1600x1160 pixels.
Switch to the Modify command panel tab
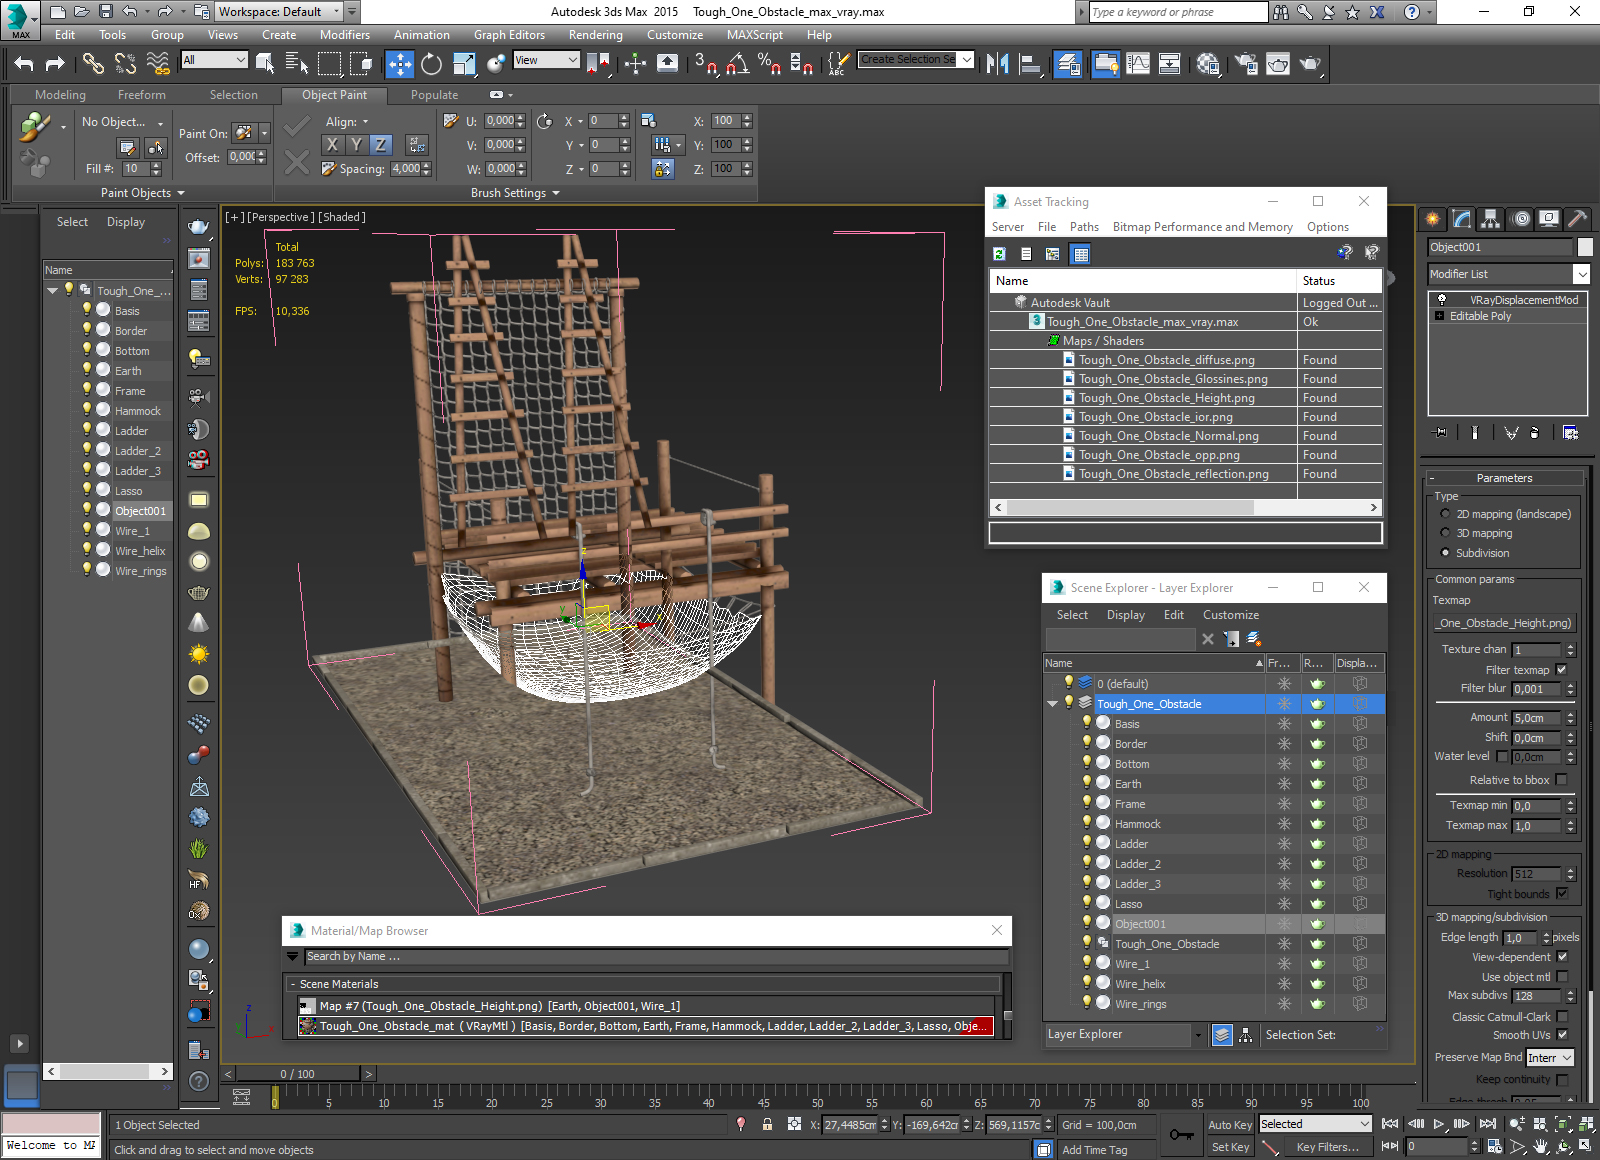1462,218
